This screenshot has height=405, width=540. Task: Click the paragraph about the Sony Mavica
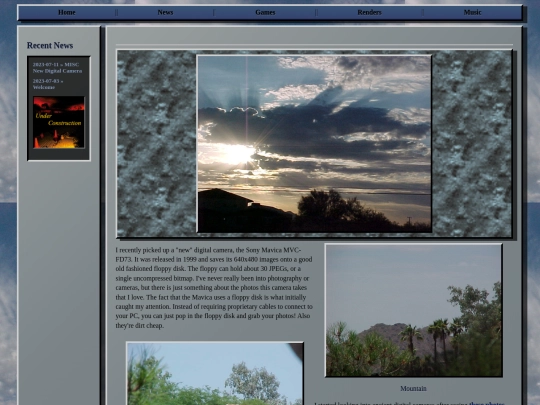[214, 288]
